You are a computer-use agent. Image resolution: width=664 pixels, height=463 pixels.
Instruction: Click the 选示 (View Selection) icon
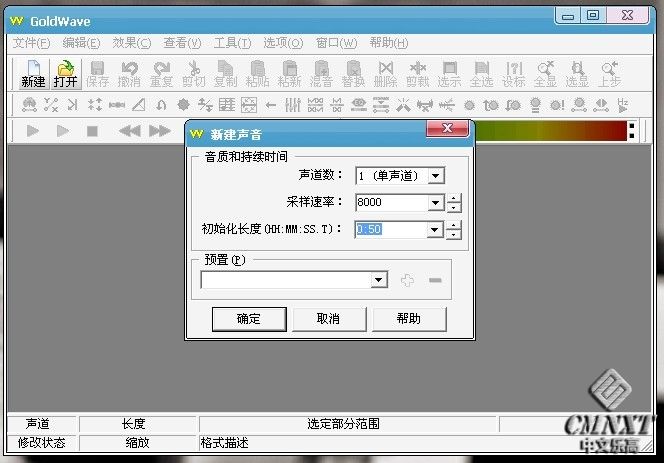tap(449, 74)
